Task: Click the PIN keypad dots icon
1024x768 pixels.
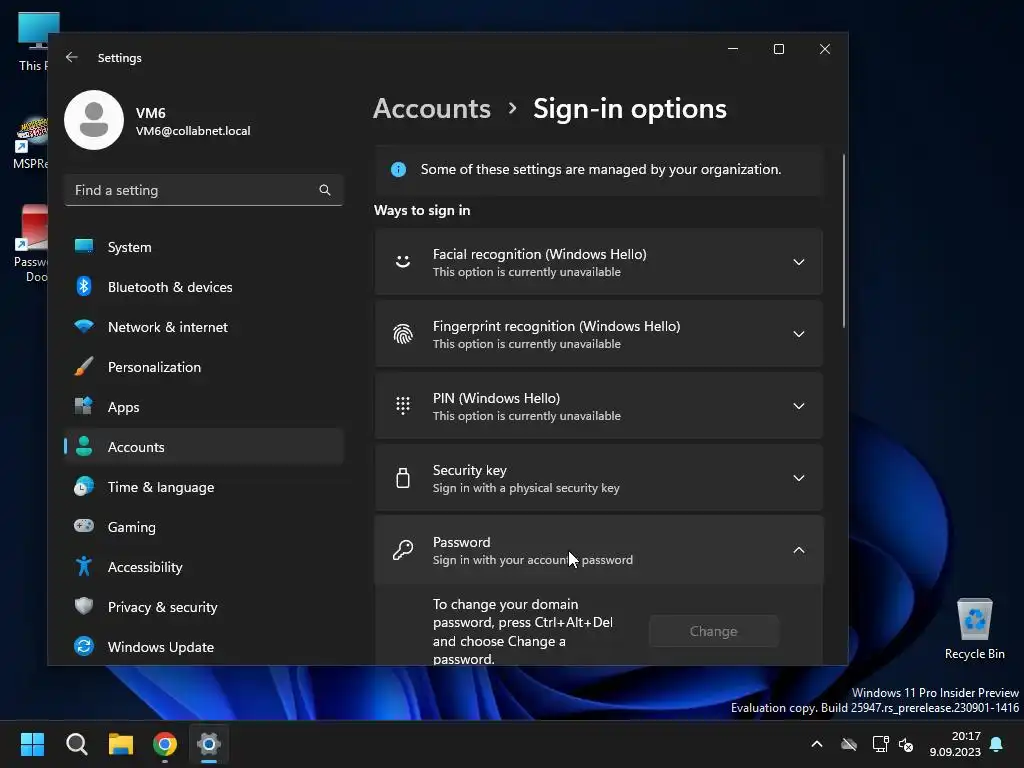Action: coord(403,406)
